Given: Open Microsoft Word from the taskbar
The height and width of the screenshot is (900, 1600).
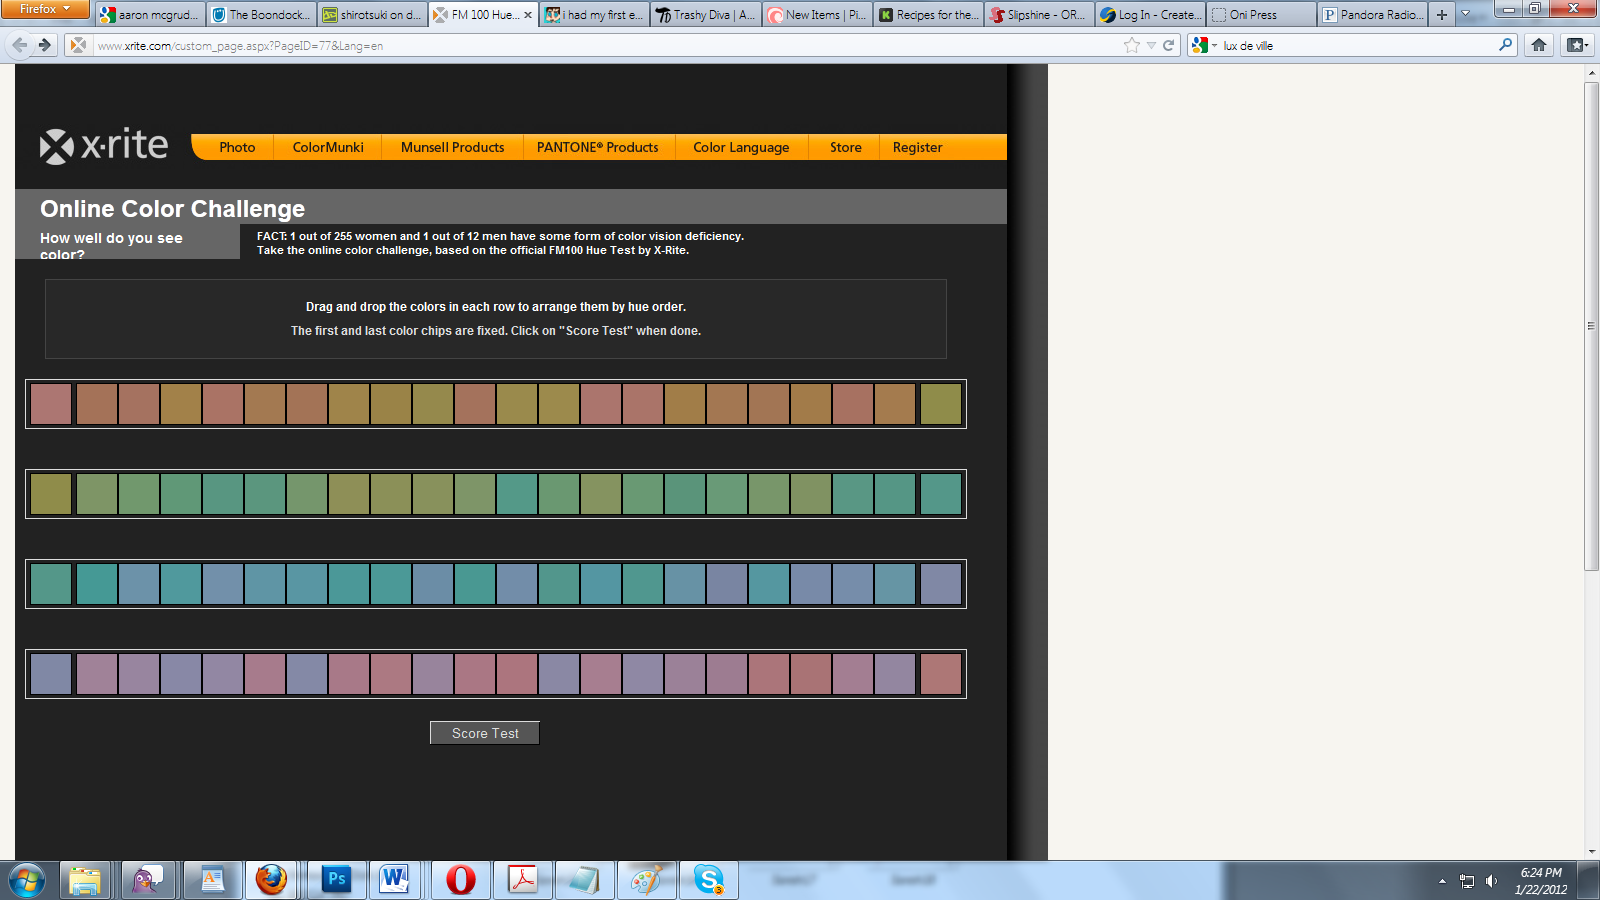Looking at the screenshot, I should tap(395, 880).
